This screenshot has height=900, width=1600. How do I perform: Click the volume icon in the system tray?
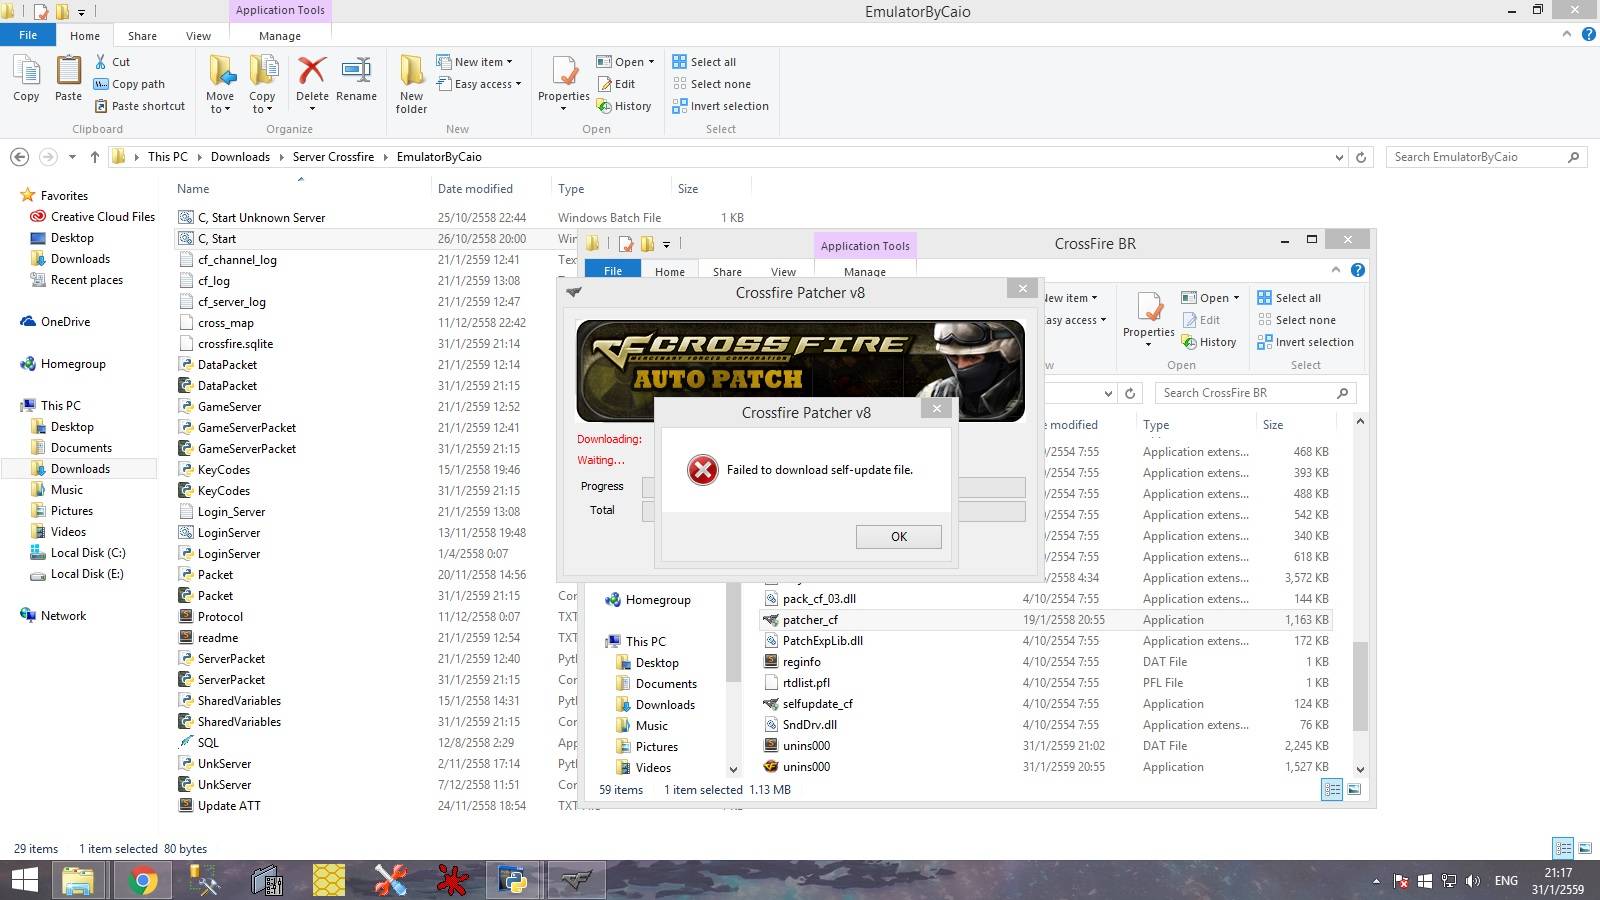click(1472, 881)
